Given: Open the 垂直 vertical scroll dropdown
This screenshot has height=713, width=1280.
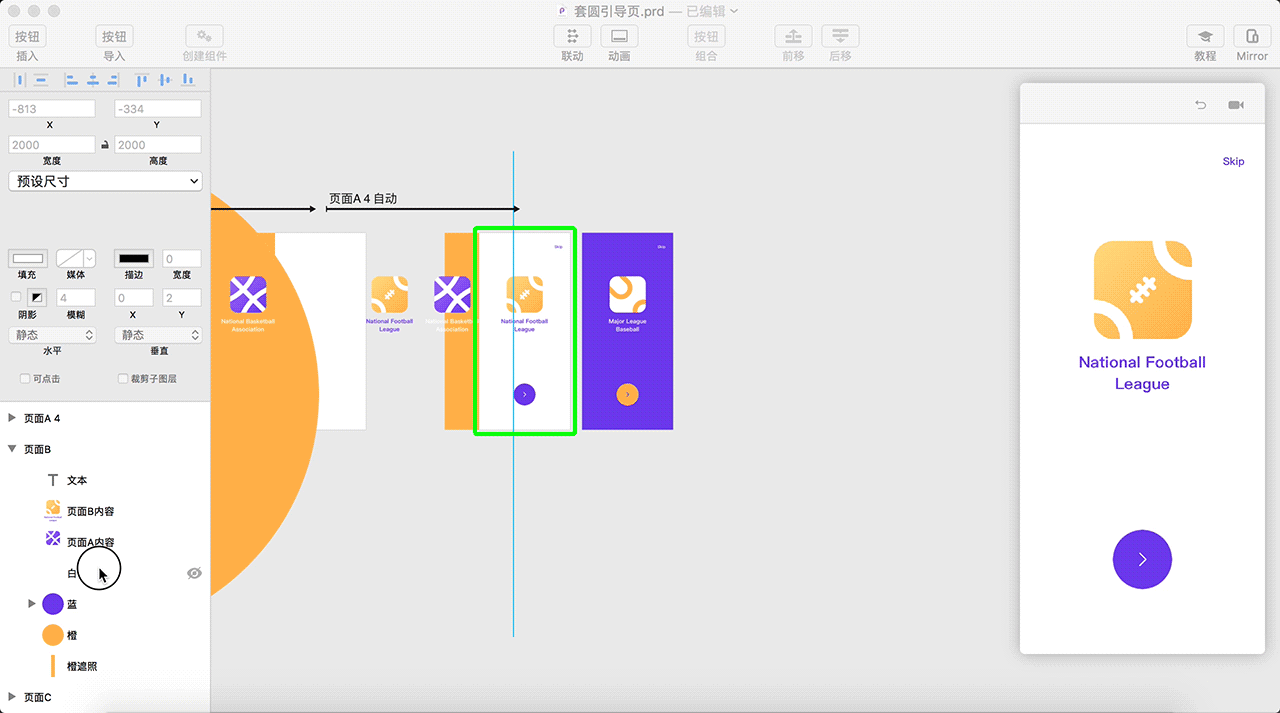Looking at the screenshot, I should (157, 335).
